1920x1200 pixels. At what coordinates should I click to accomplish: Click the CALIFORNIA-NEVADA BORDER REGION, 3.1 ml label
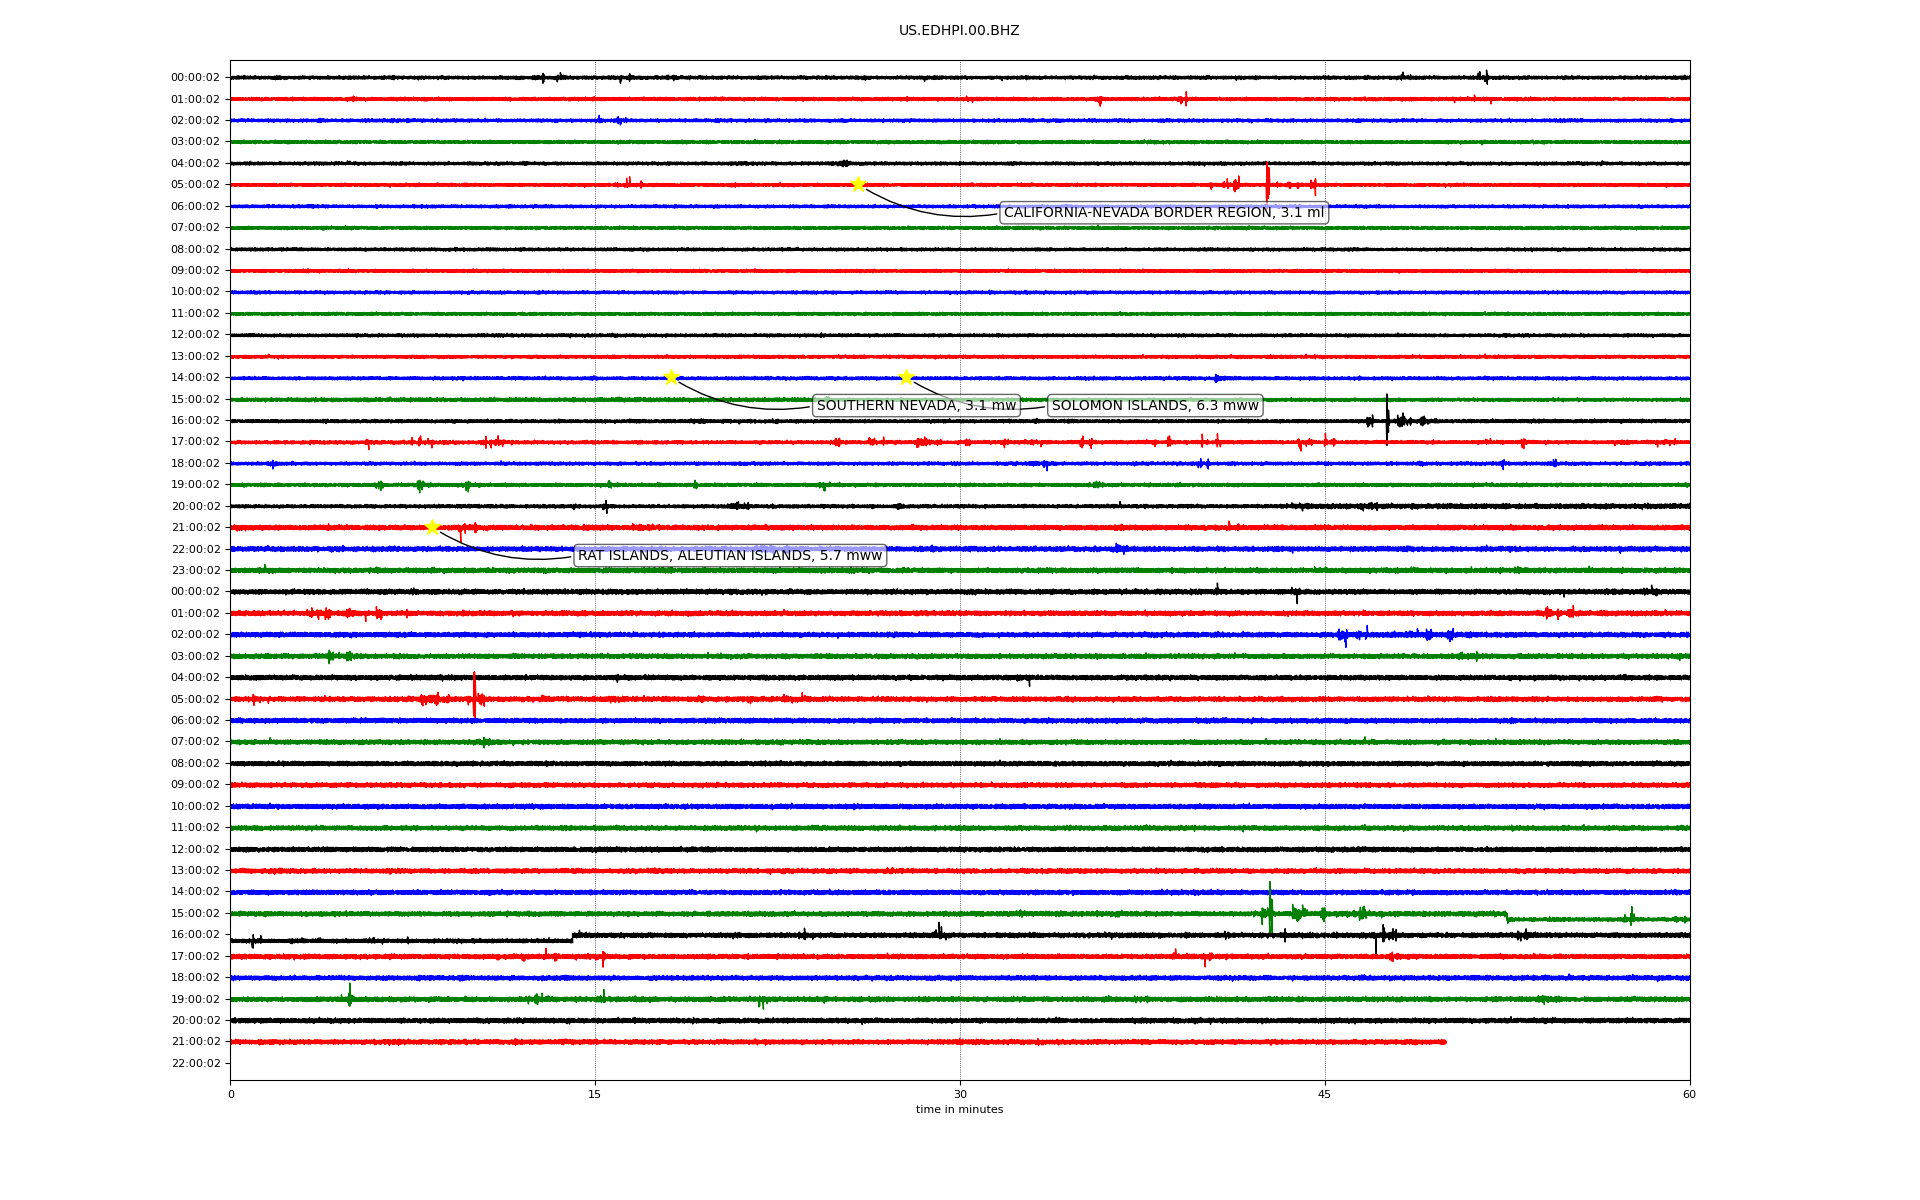click(x=1163, y=213)
